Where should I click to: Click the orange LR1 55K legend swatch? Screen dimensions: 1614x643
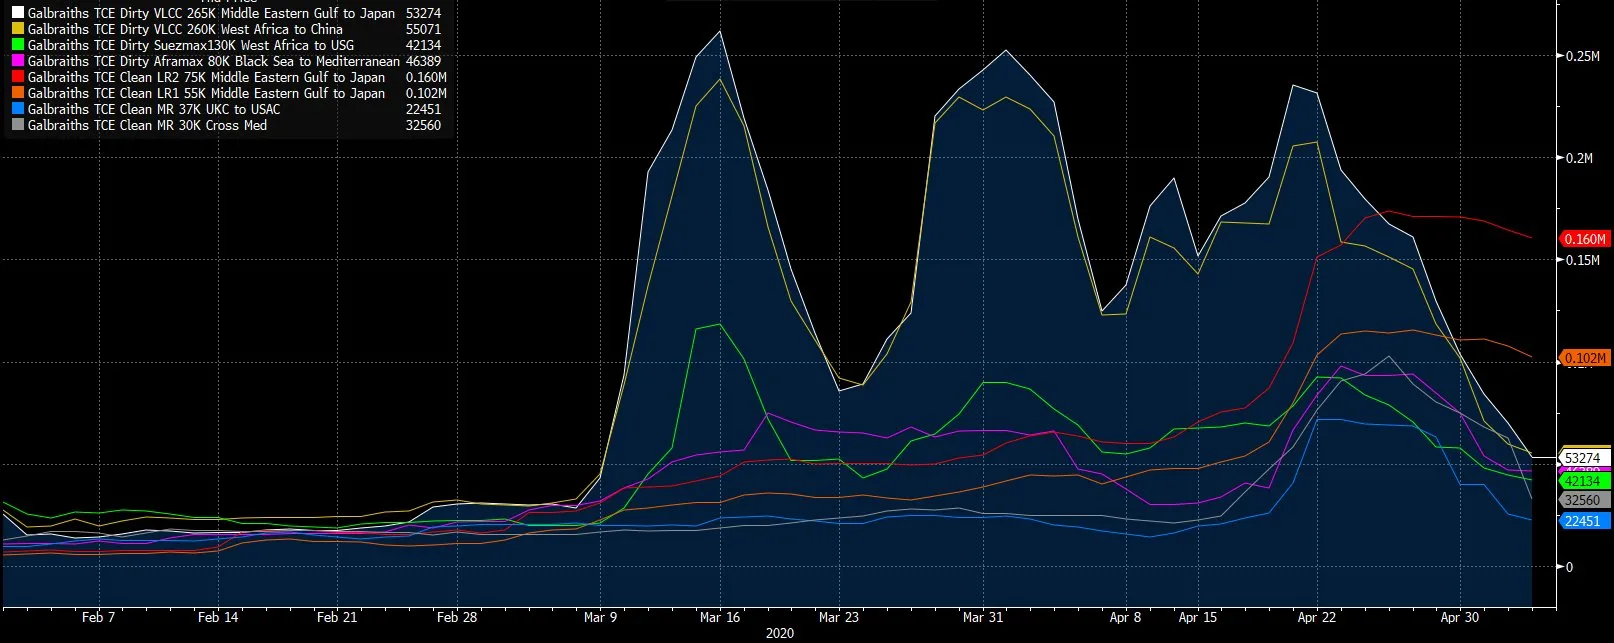click(17, 93)
